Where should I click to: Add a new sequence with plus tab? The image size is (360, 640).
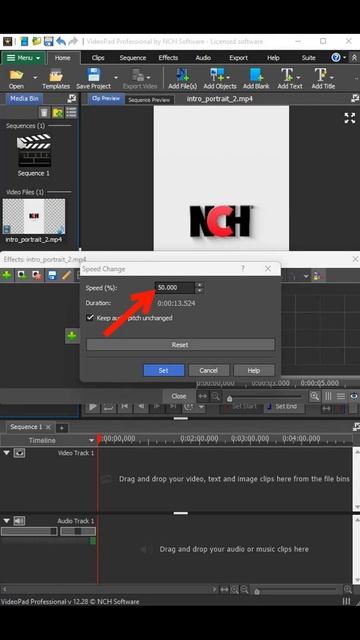[x=62, y=428]
